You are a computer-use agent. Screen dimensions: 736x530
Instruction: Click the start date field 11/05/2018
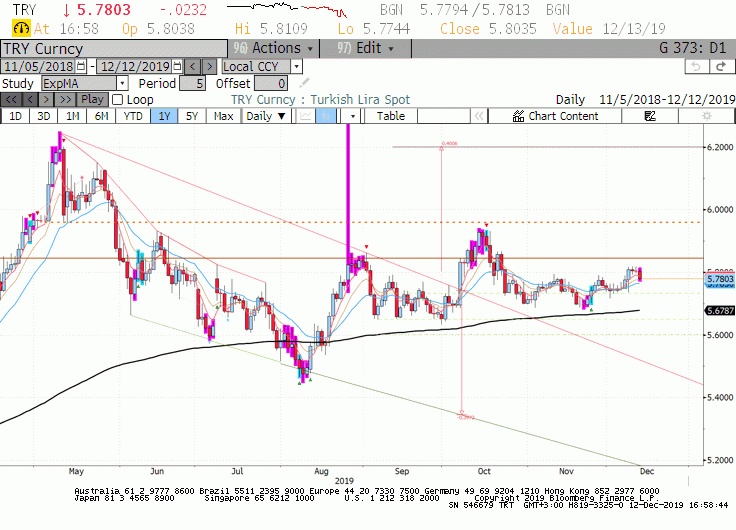point(39,66)
